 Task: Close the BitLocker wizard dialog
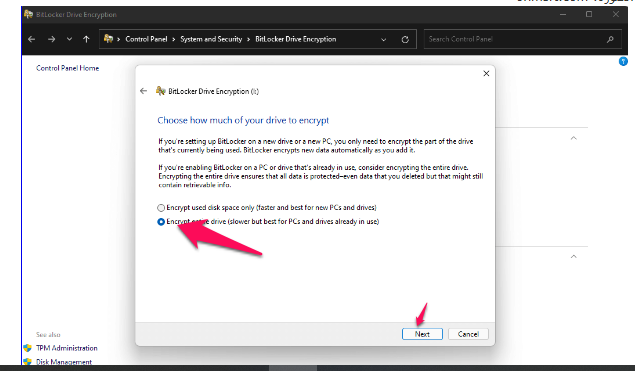pos(486,73)
